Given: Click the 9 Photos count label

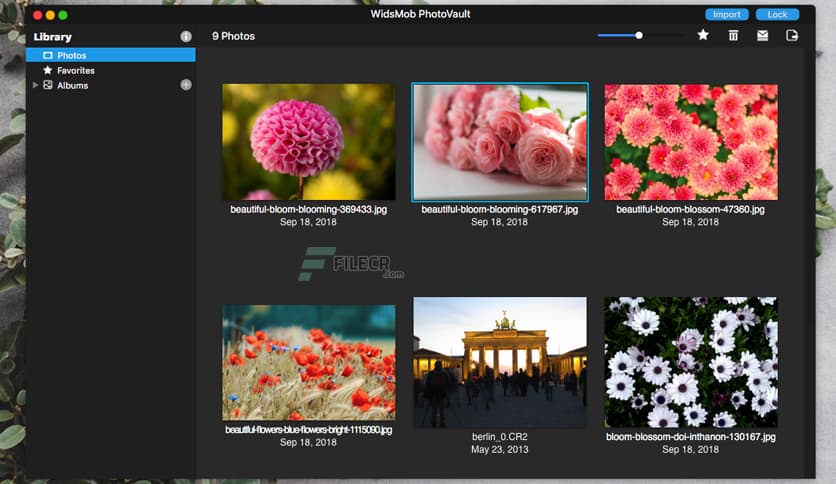Looking at the screenshot, I should point(234,36).
